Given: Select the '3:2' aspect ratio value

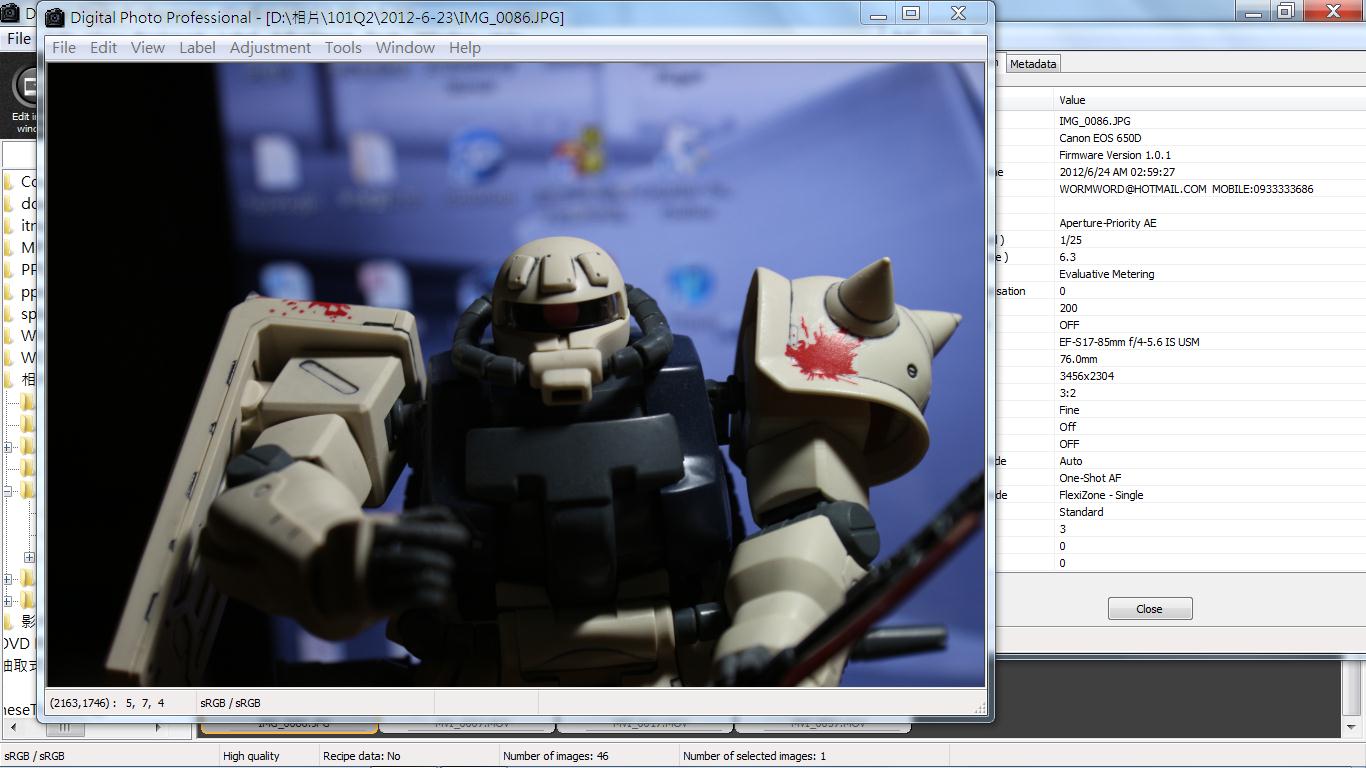Looking at the screenshot, I should click(x=1067, y=393).
